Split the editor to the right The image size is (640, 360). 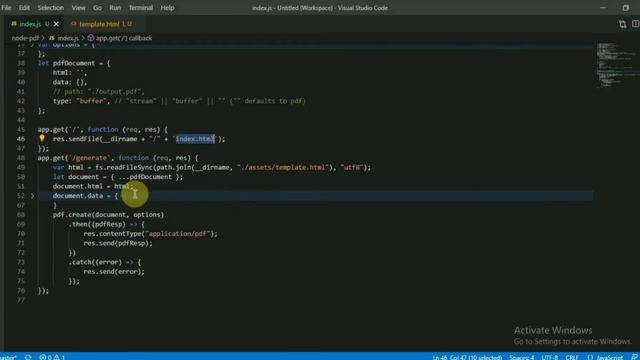point(636,24)
